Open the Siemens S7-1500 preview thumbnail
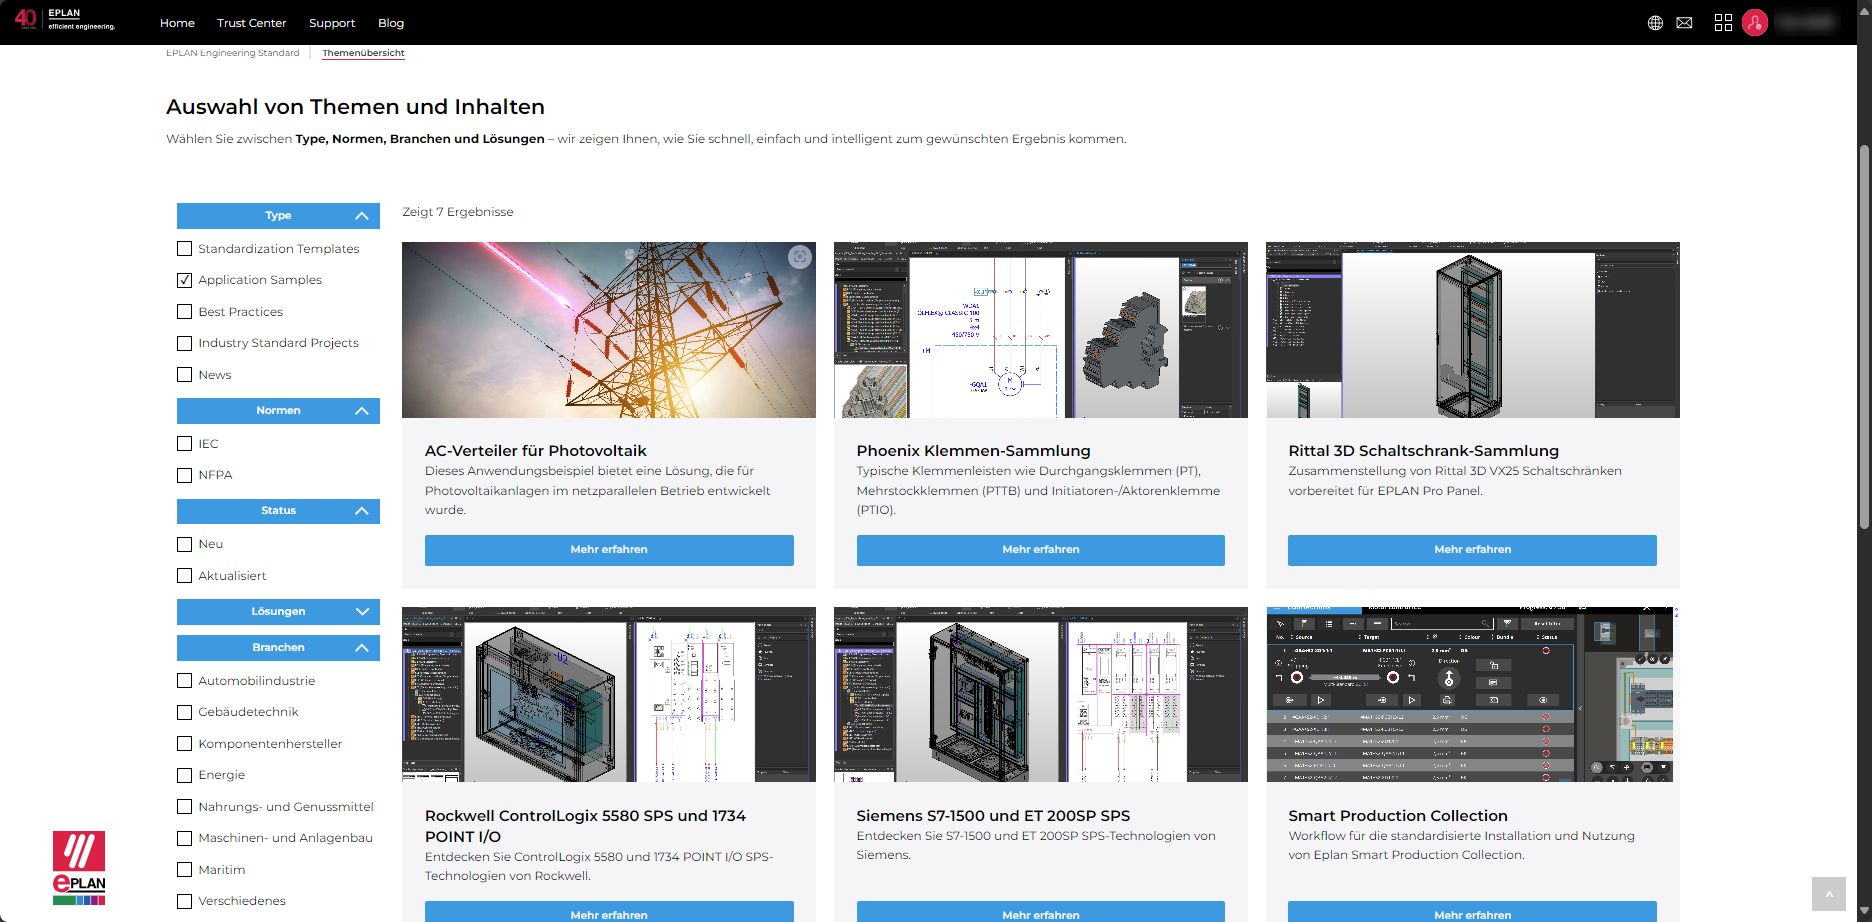The width and height of the screenshot is (1872, 922). tap(1040, 694)
